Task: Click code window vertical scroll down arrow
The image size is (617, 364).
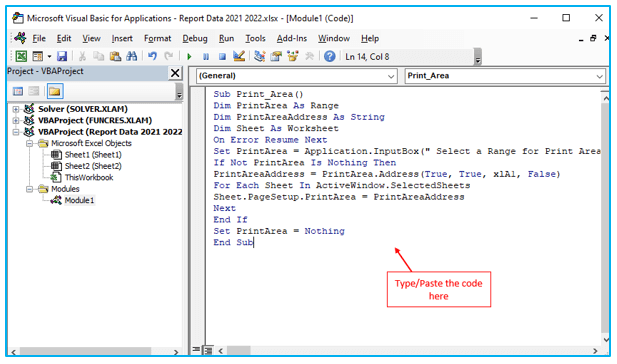Action: [606, 339]
